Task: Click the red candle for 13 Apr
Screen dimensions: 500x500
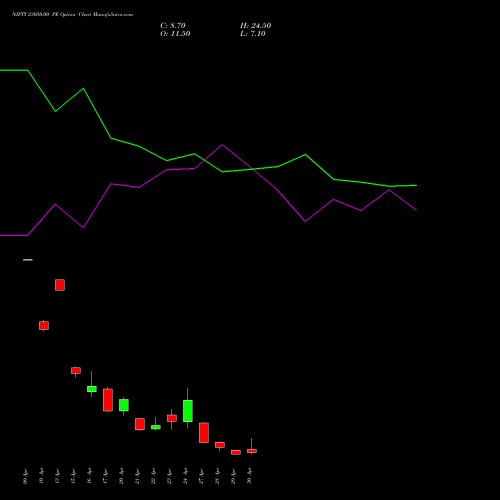Action: [60, 285]
